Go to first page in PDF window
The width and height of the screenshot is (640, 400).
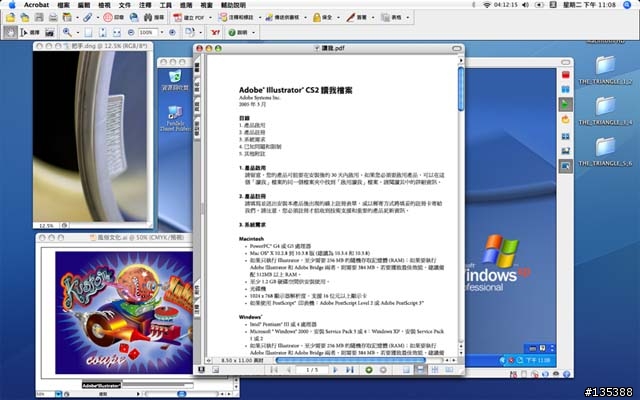pyautogui.click(x=274, y=370)
